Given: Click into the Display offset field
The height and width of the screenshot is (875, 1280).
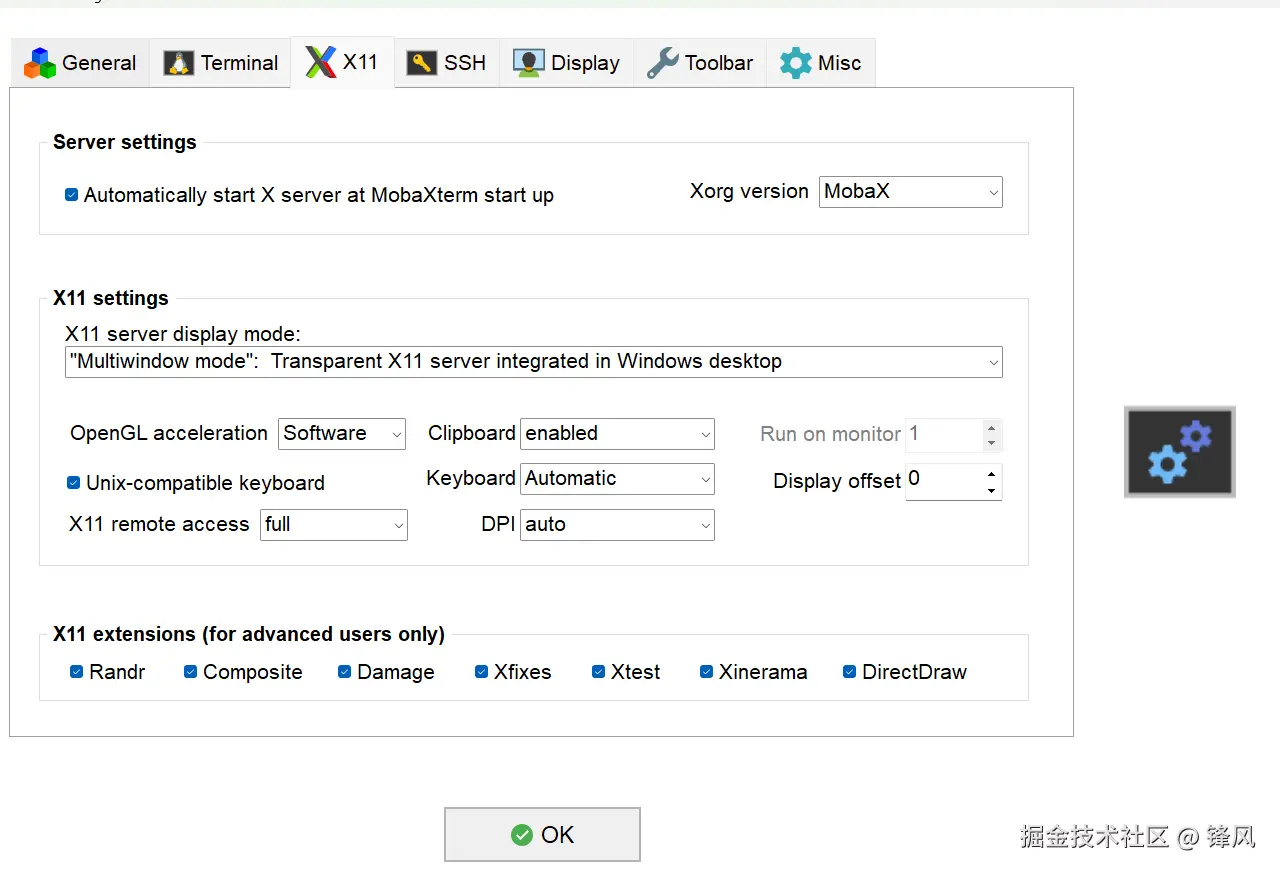Looking at the screenshot, I should 943,481.
